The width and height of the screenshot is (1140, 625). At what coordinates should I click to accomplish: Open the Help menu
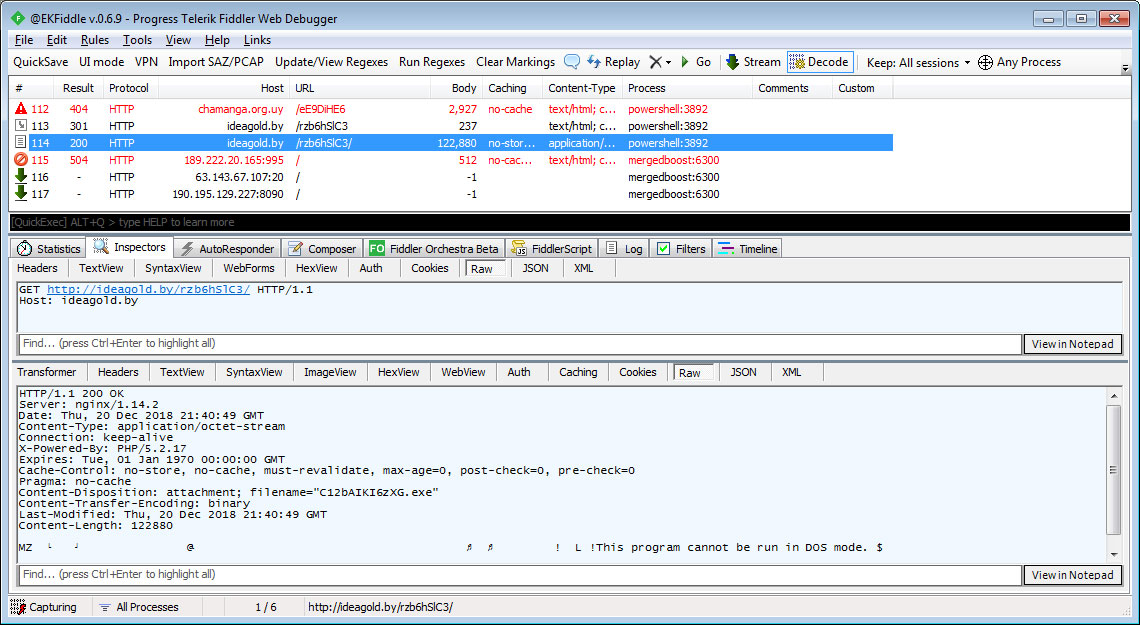tap(217, 40)
